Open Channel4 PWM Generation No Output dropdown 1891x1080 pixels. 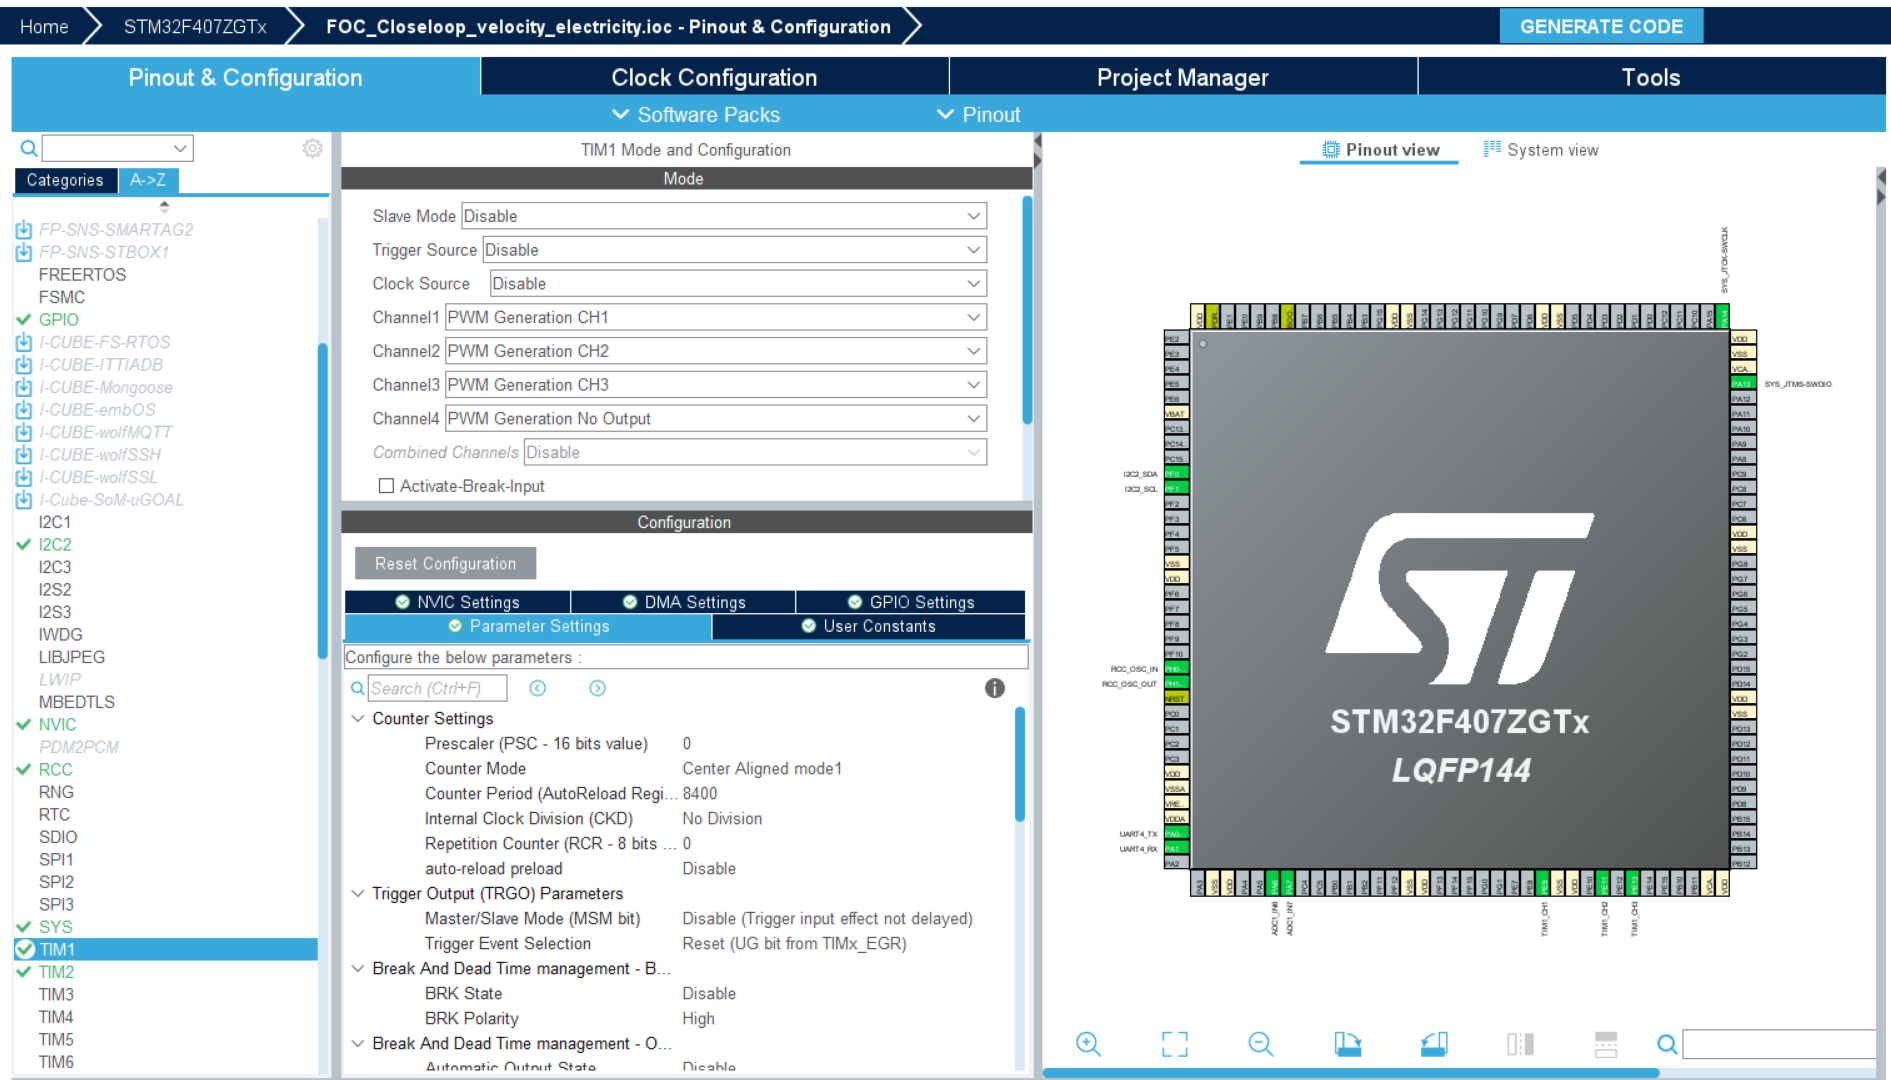click(716, 419)
